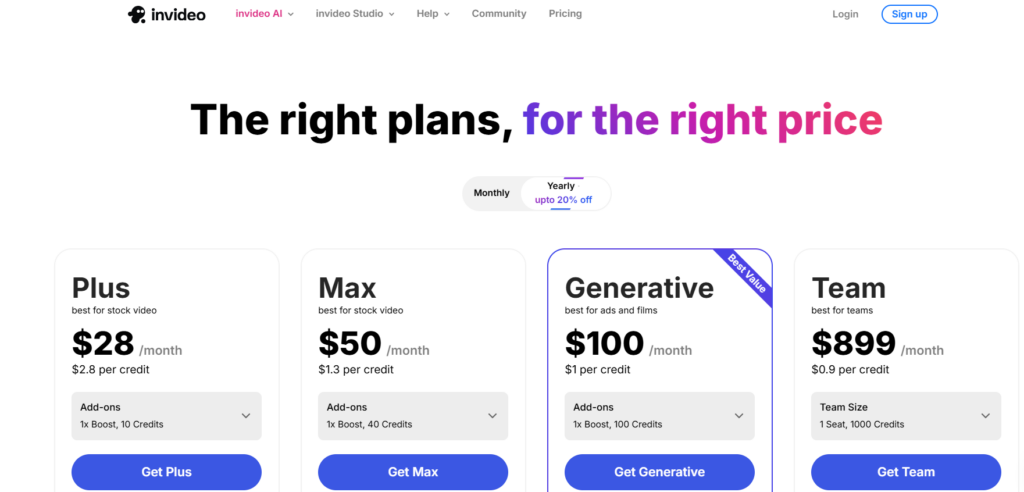Click the Login link
The height and width of the screenshot is (492, 1024).
pyautogui.click(x=845, y=14)
